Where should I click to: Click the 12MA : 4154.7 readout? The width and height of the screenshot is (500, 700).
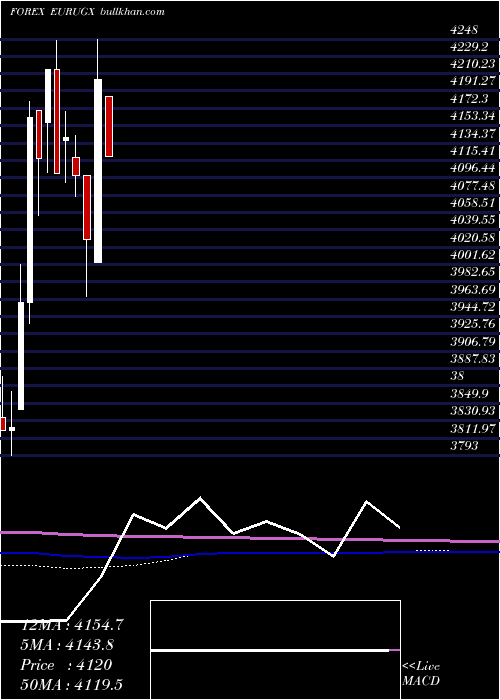pos(72,624)
